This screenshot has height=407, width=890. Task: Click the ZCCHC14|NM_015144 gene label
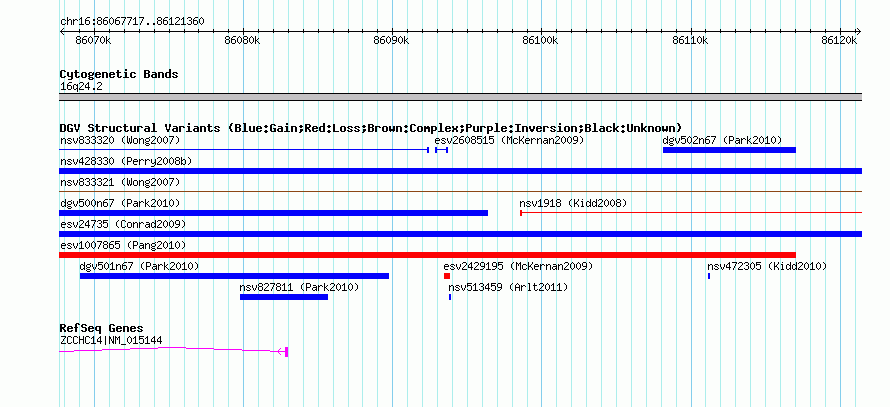coord(111,341)
